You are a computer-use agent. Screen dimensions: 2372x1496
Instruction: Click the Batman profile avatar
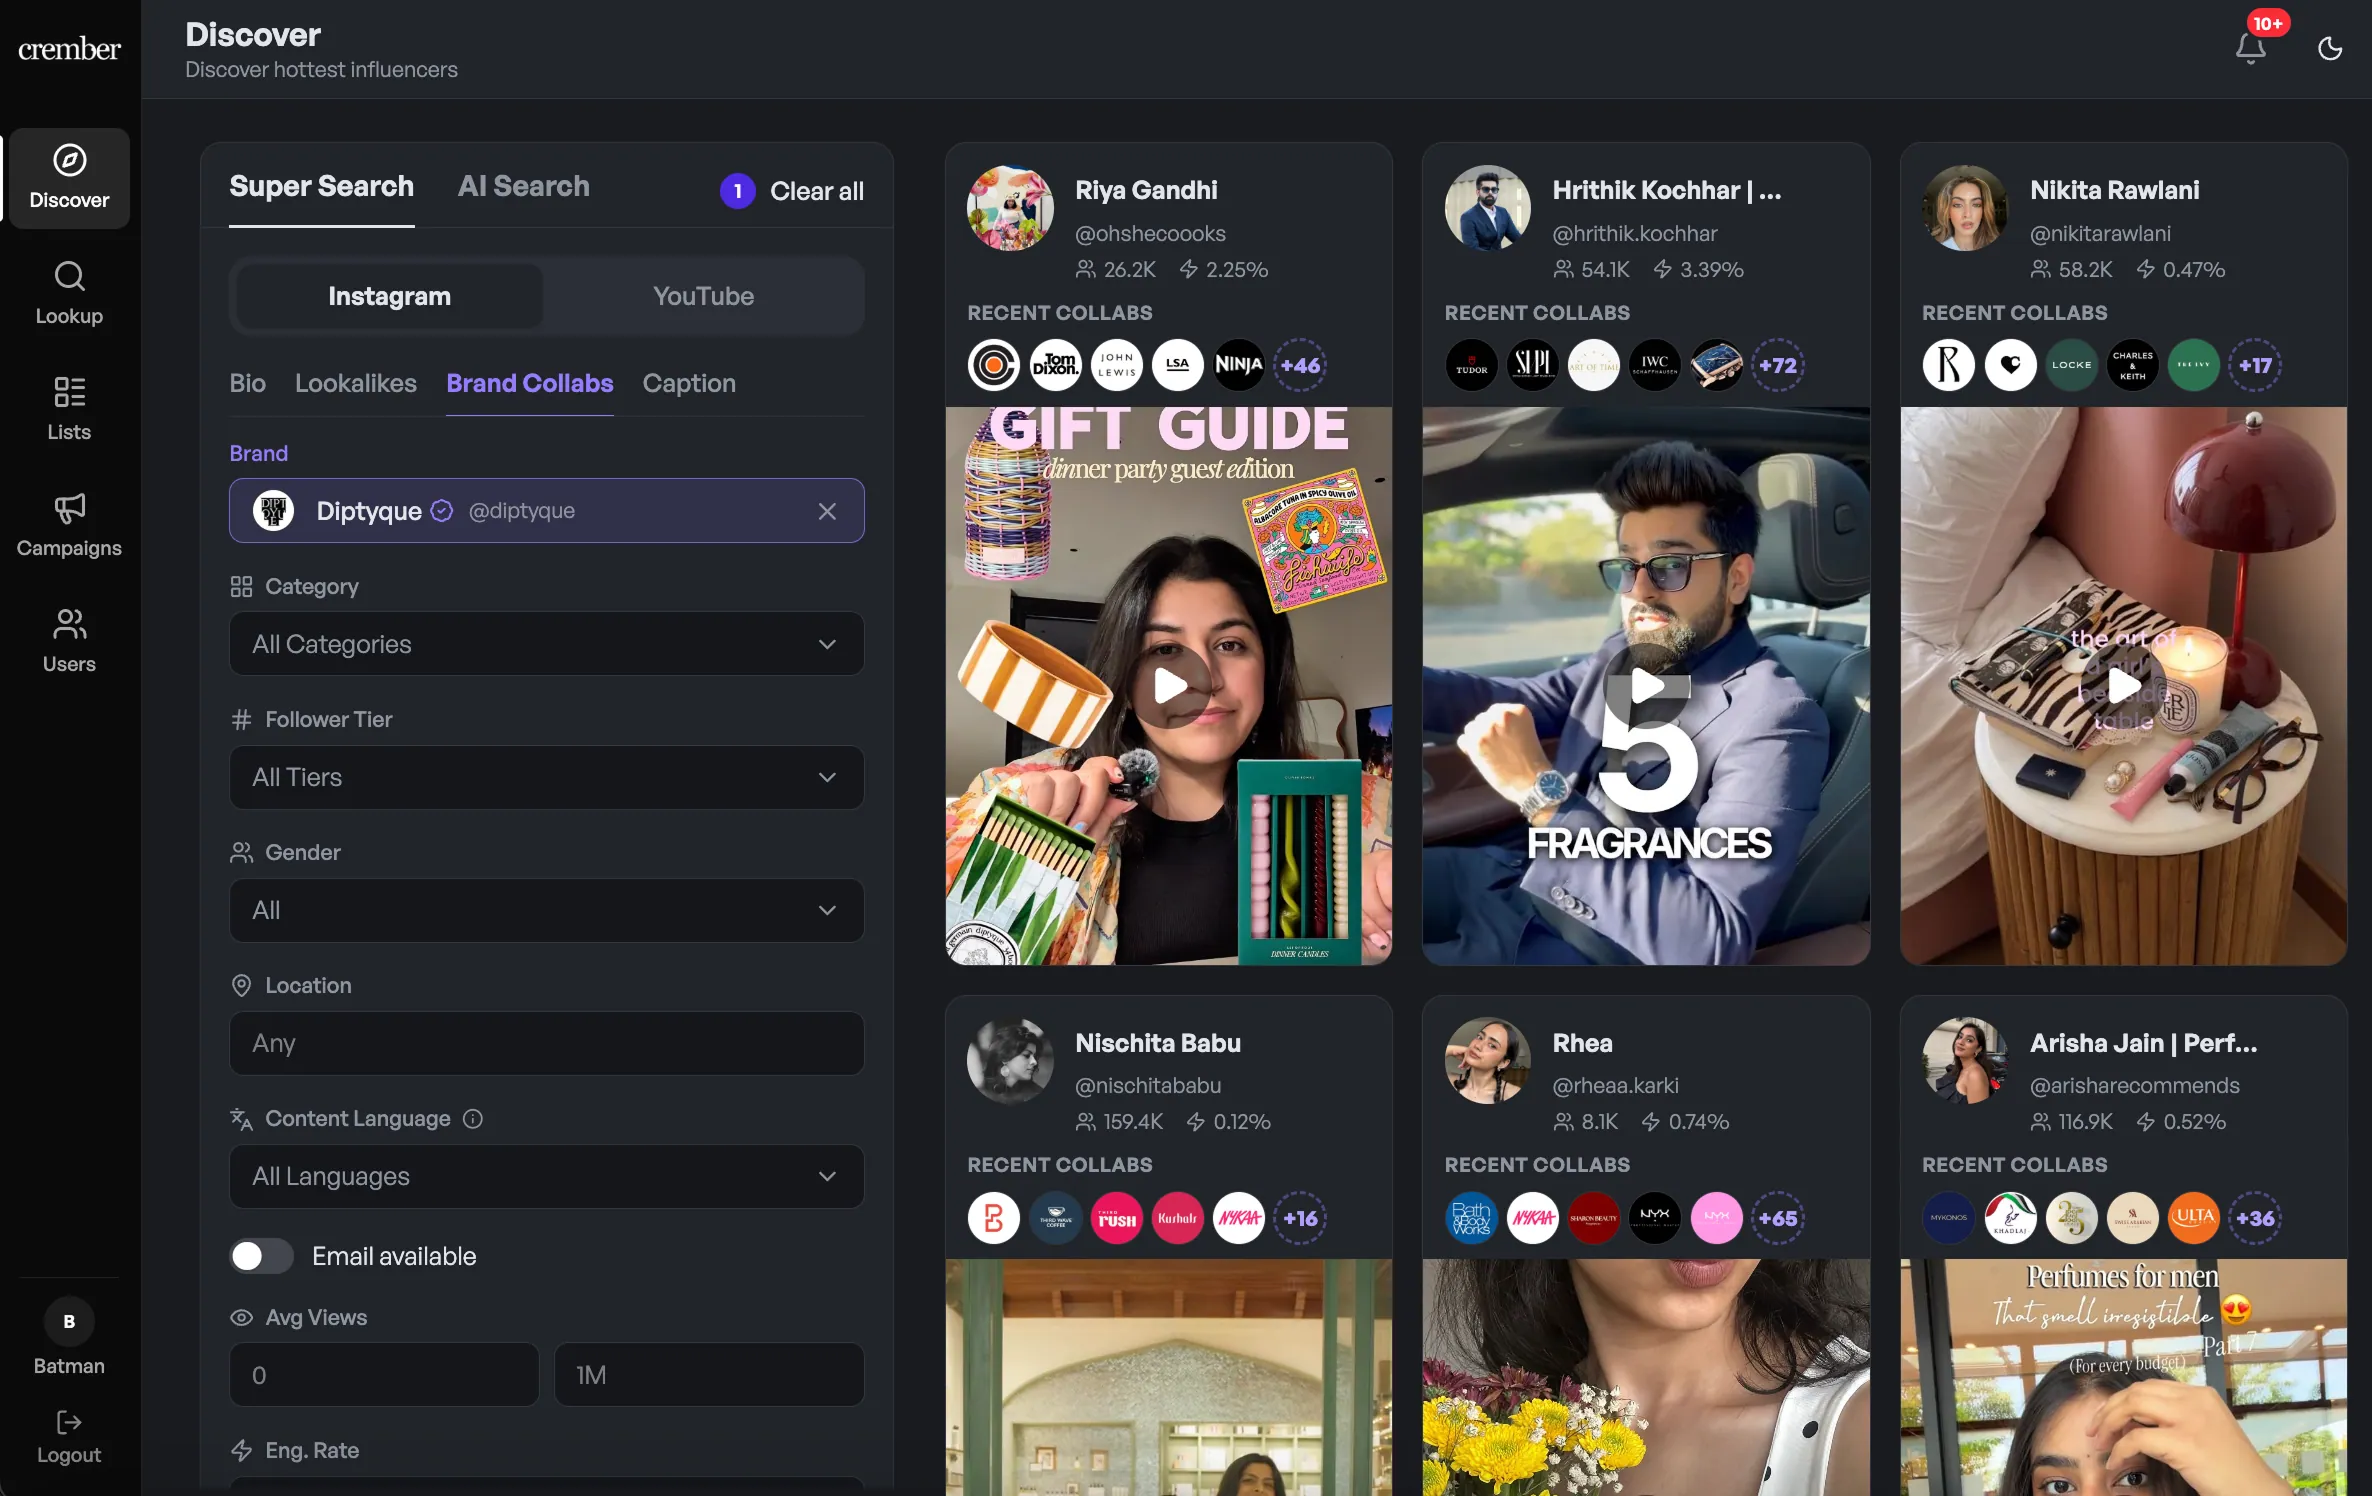69,1321
